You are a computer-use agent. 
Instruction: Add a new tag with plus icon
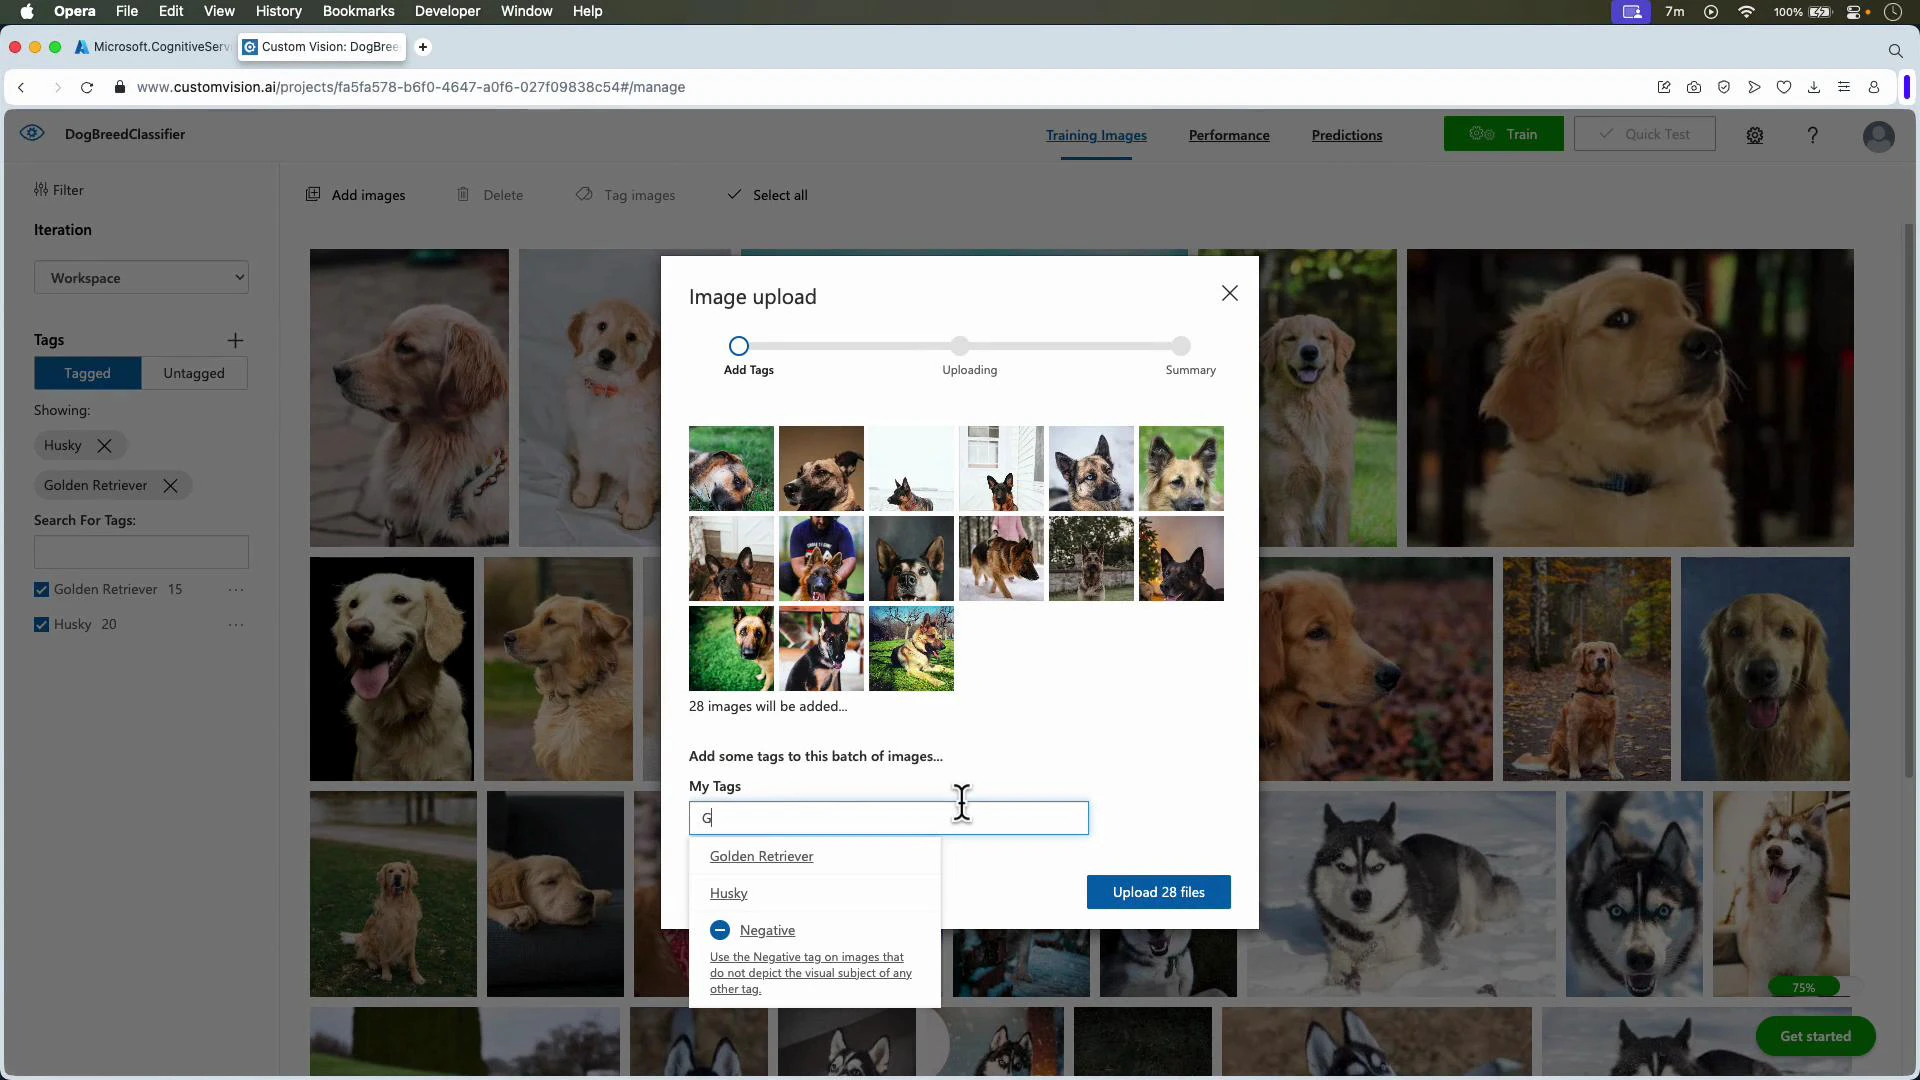coord(235,340)
